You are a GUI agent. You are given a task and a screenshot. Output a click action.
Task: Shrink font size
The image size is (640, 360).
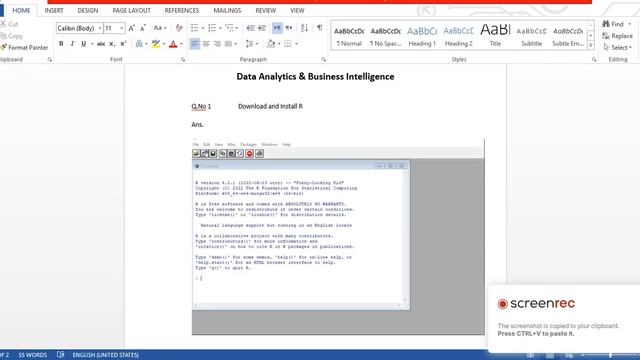(x=142, y=28)
